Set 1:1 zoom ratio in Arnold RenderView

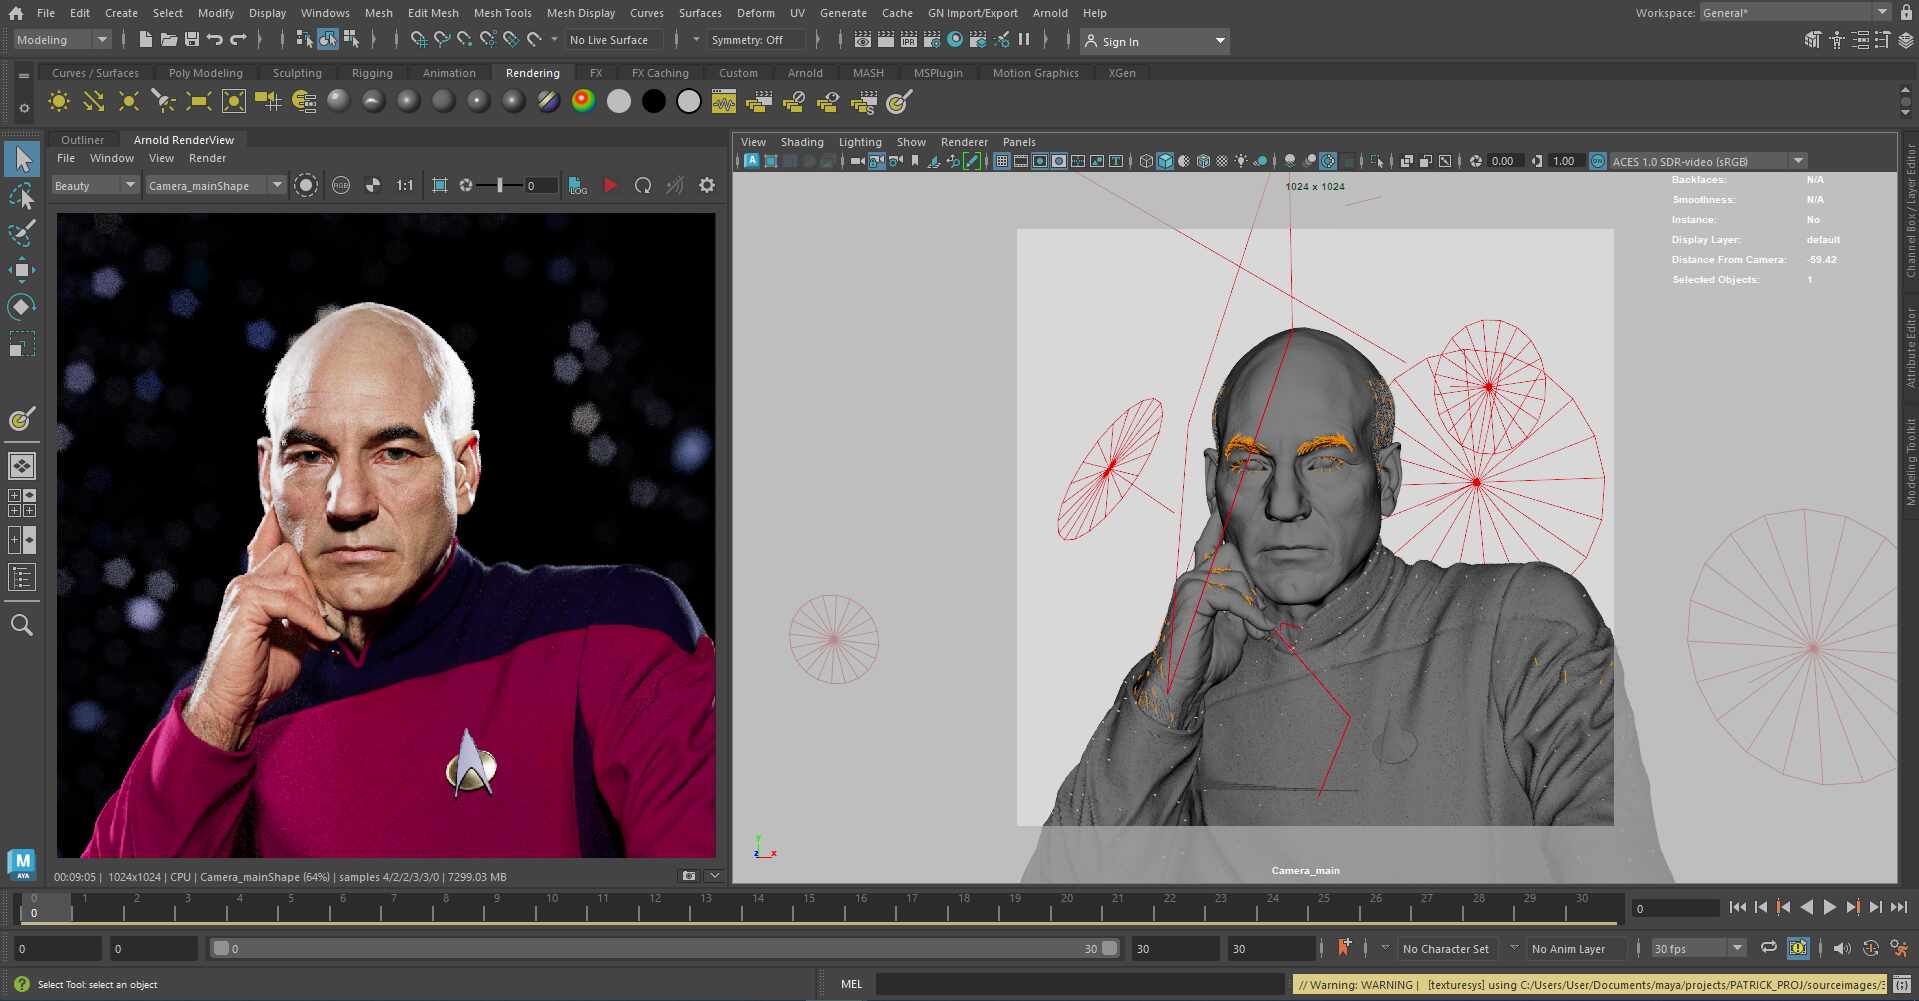404,185
